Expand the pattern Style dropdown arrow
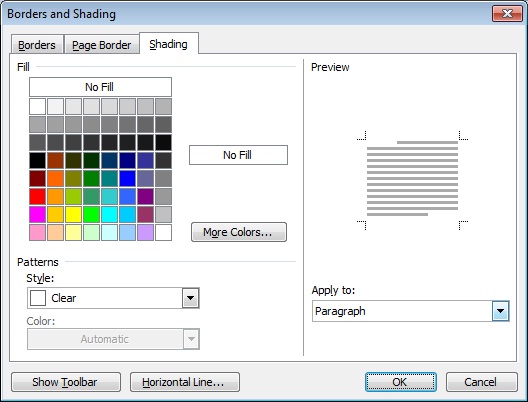Image resolution: width=528 pixels, height=402 pixels. [x=191, y=298]
